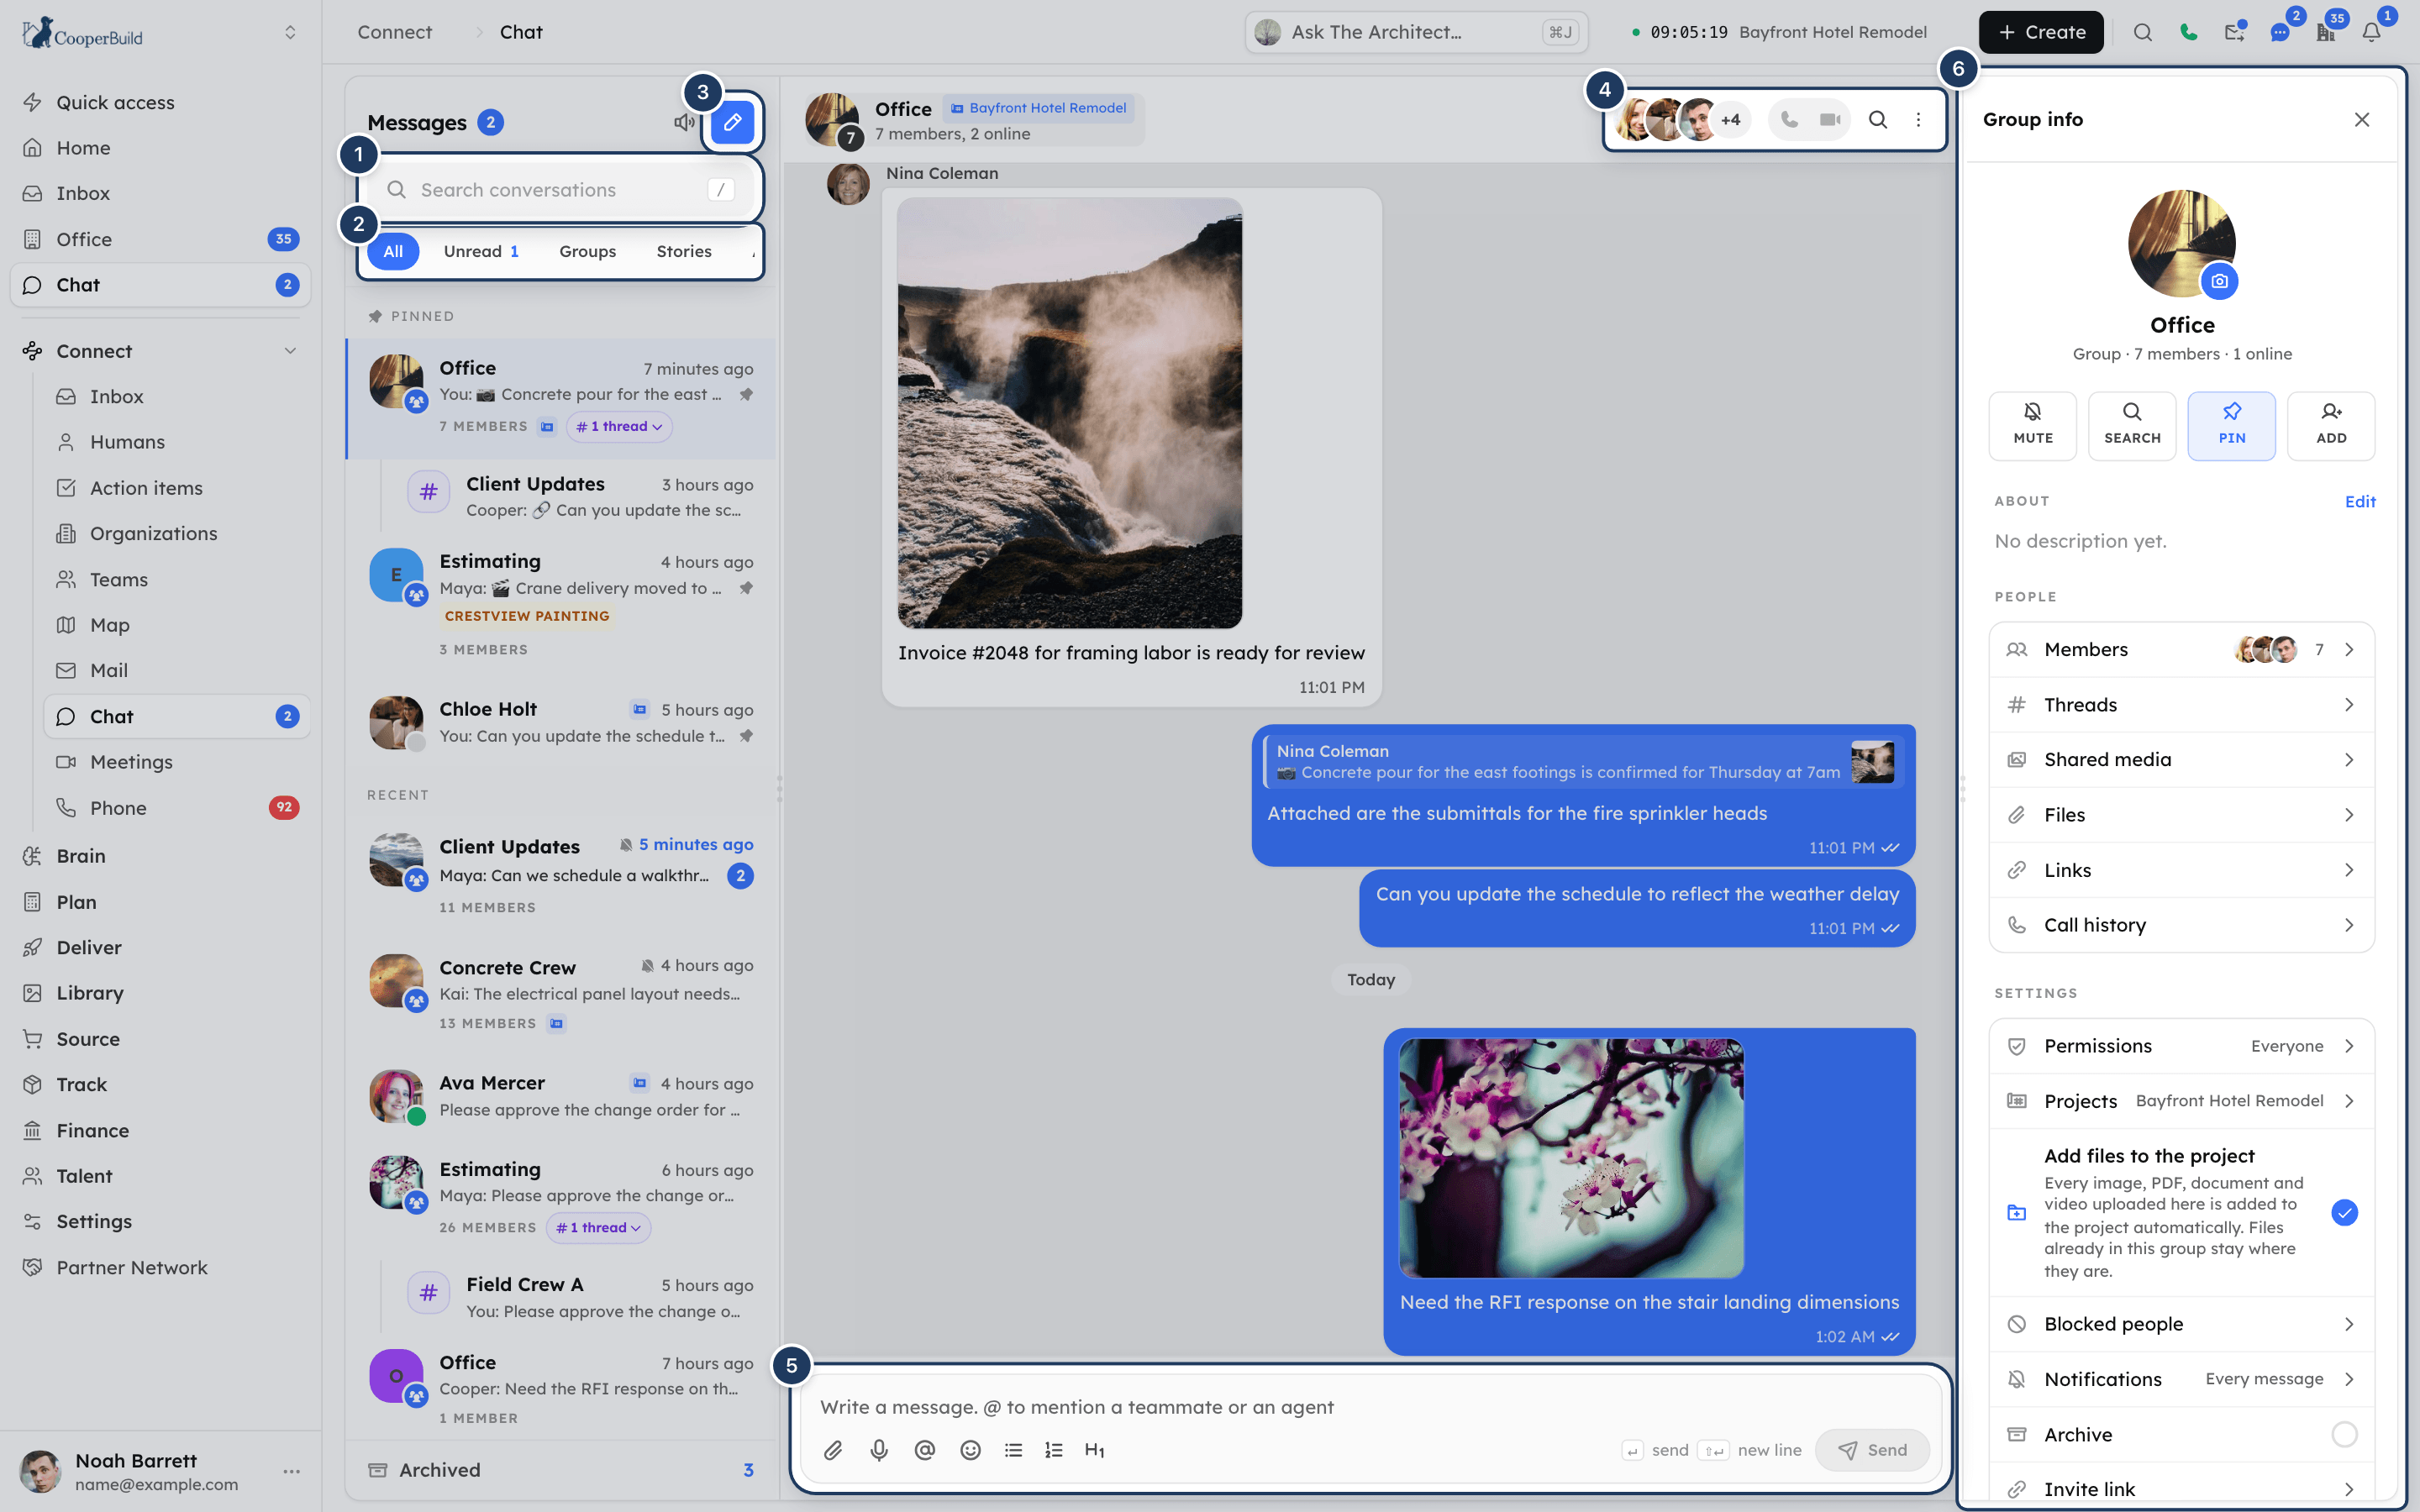This screenshot has width=2420, height=1512.
Task: Collapse the Connect section in sidebar
Action: point(290,351)
